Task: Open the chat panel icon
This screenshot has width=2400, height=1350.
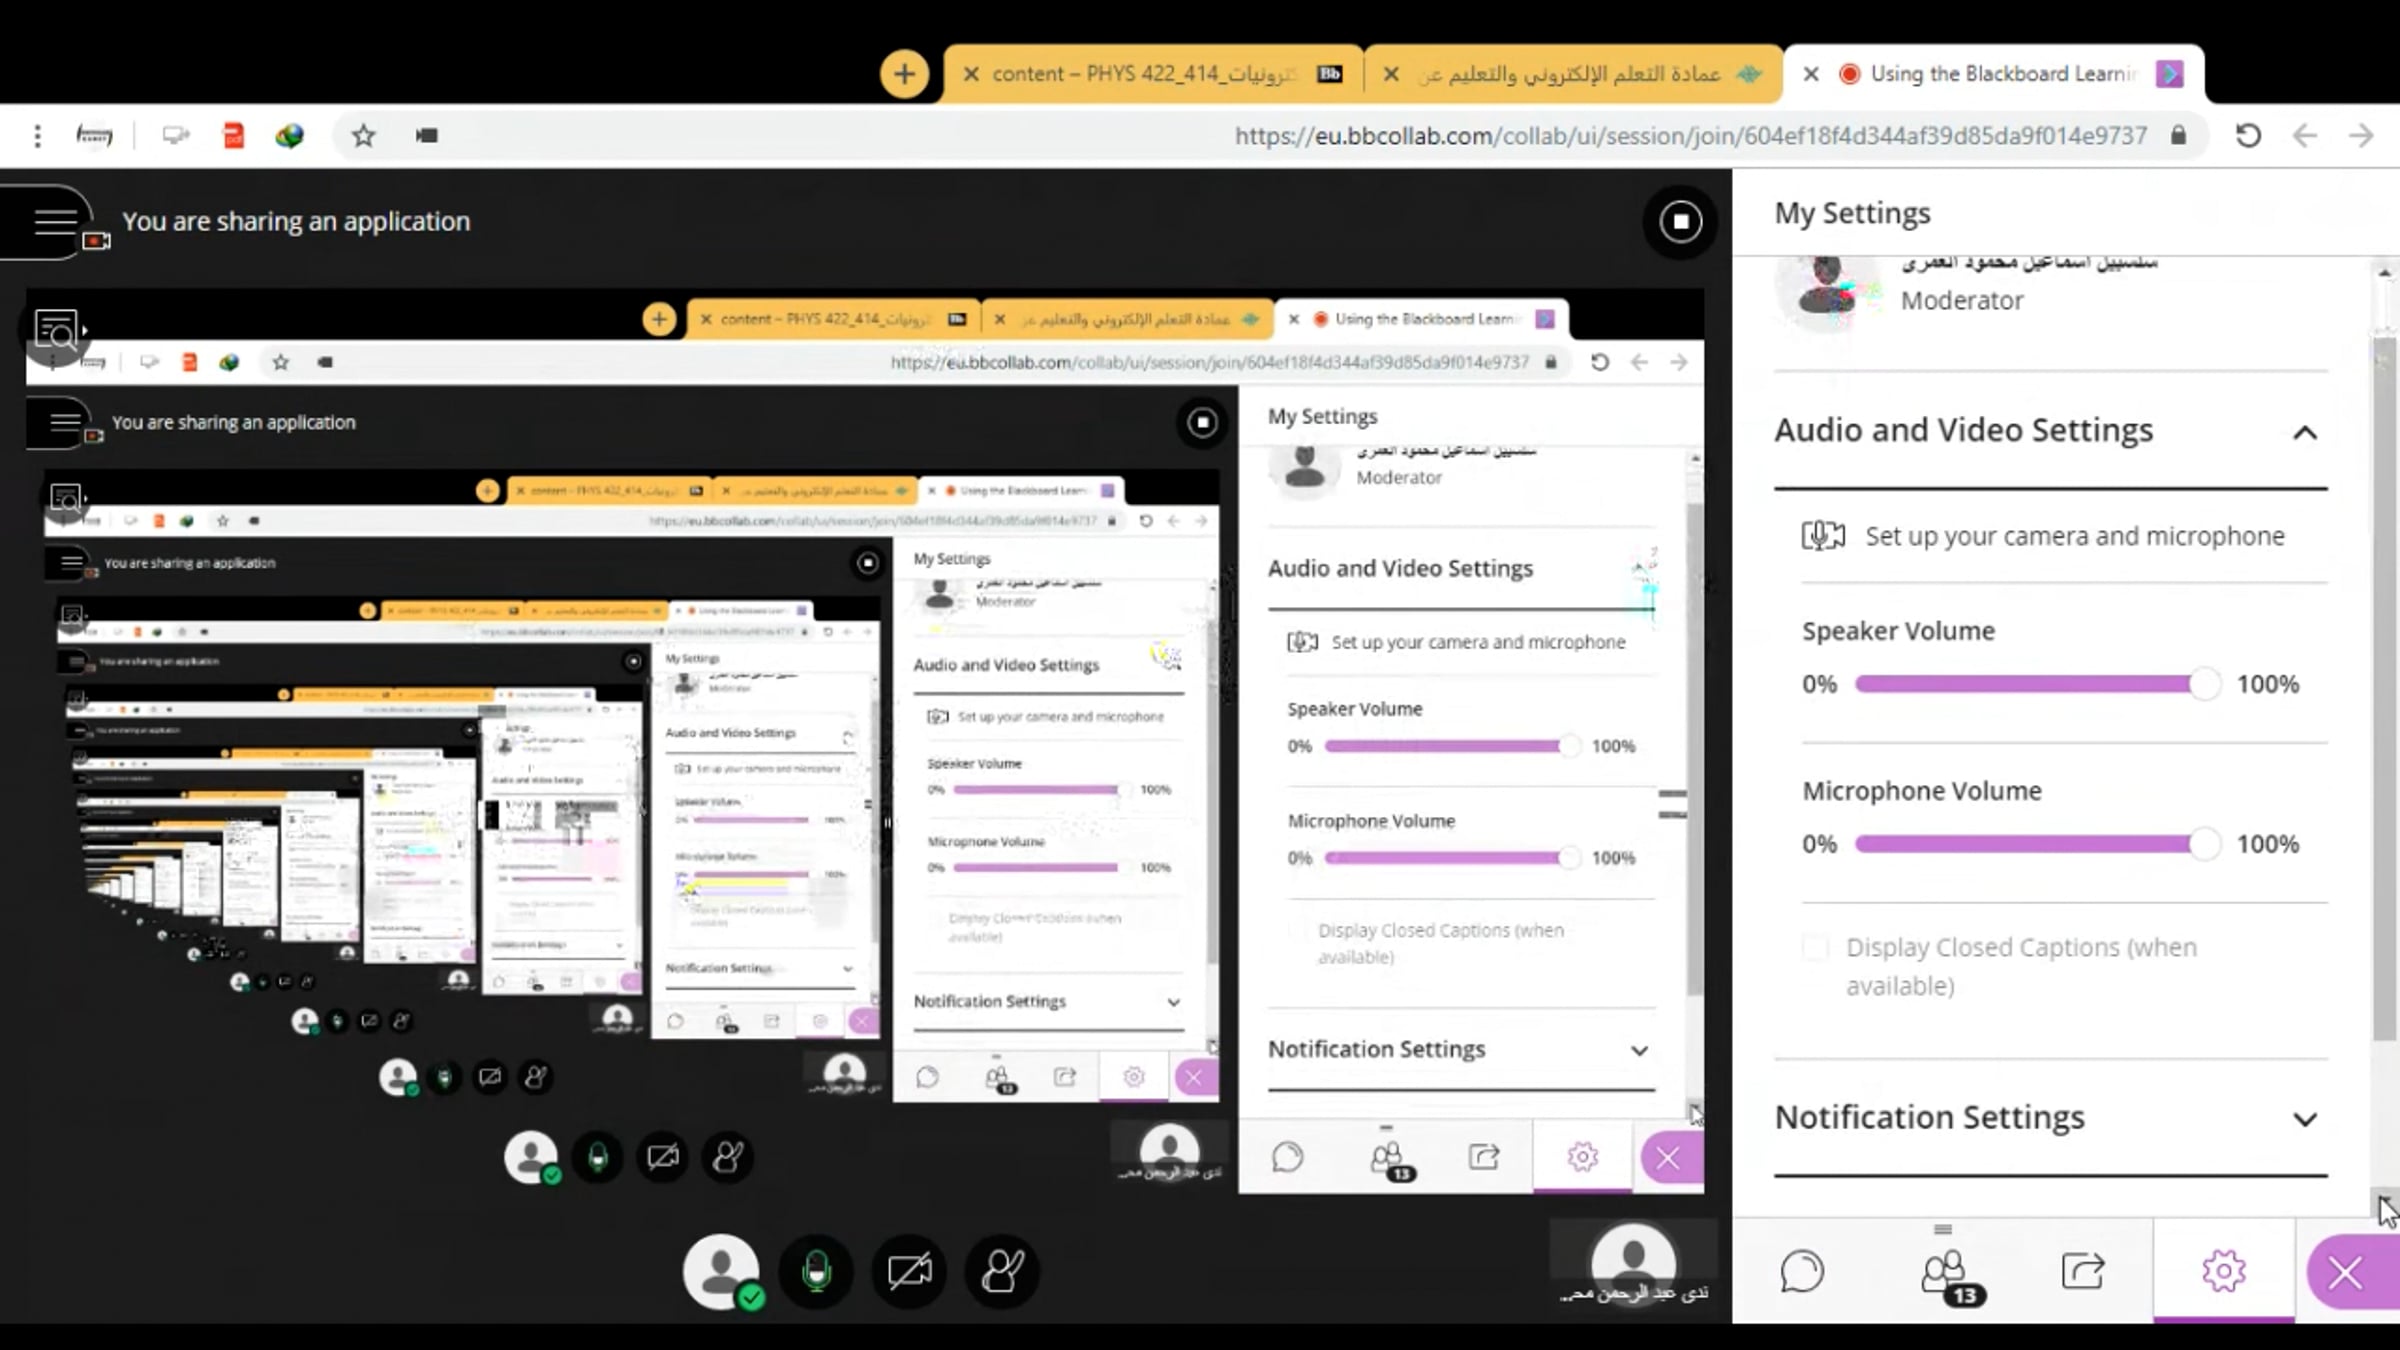Action: click(x=1802, y=1272)
